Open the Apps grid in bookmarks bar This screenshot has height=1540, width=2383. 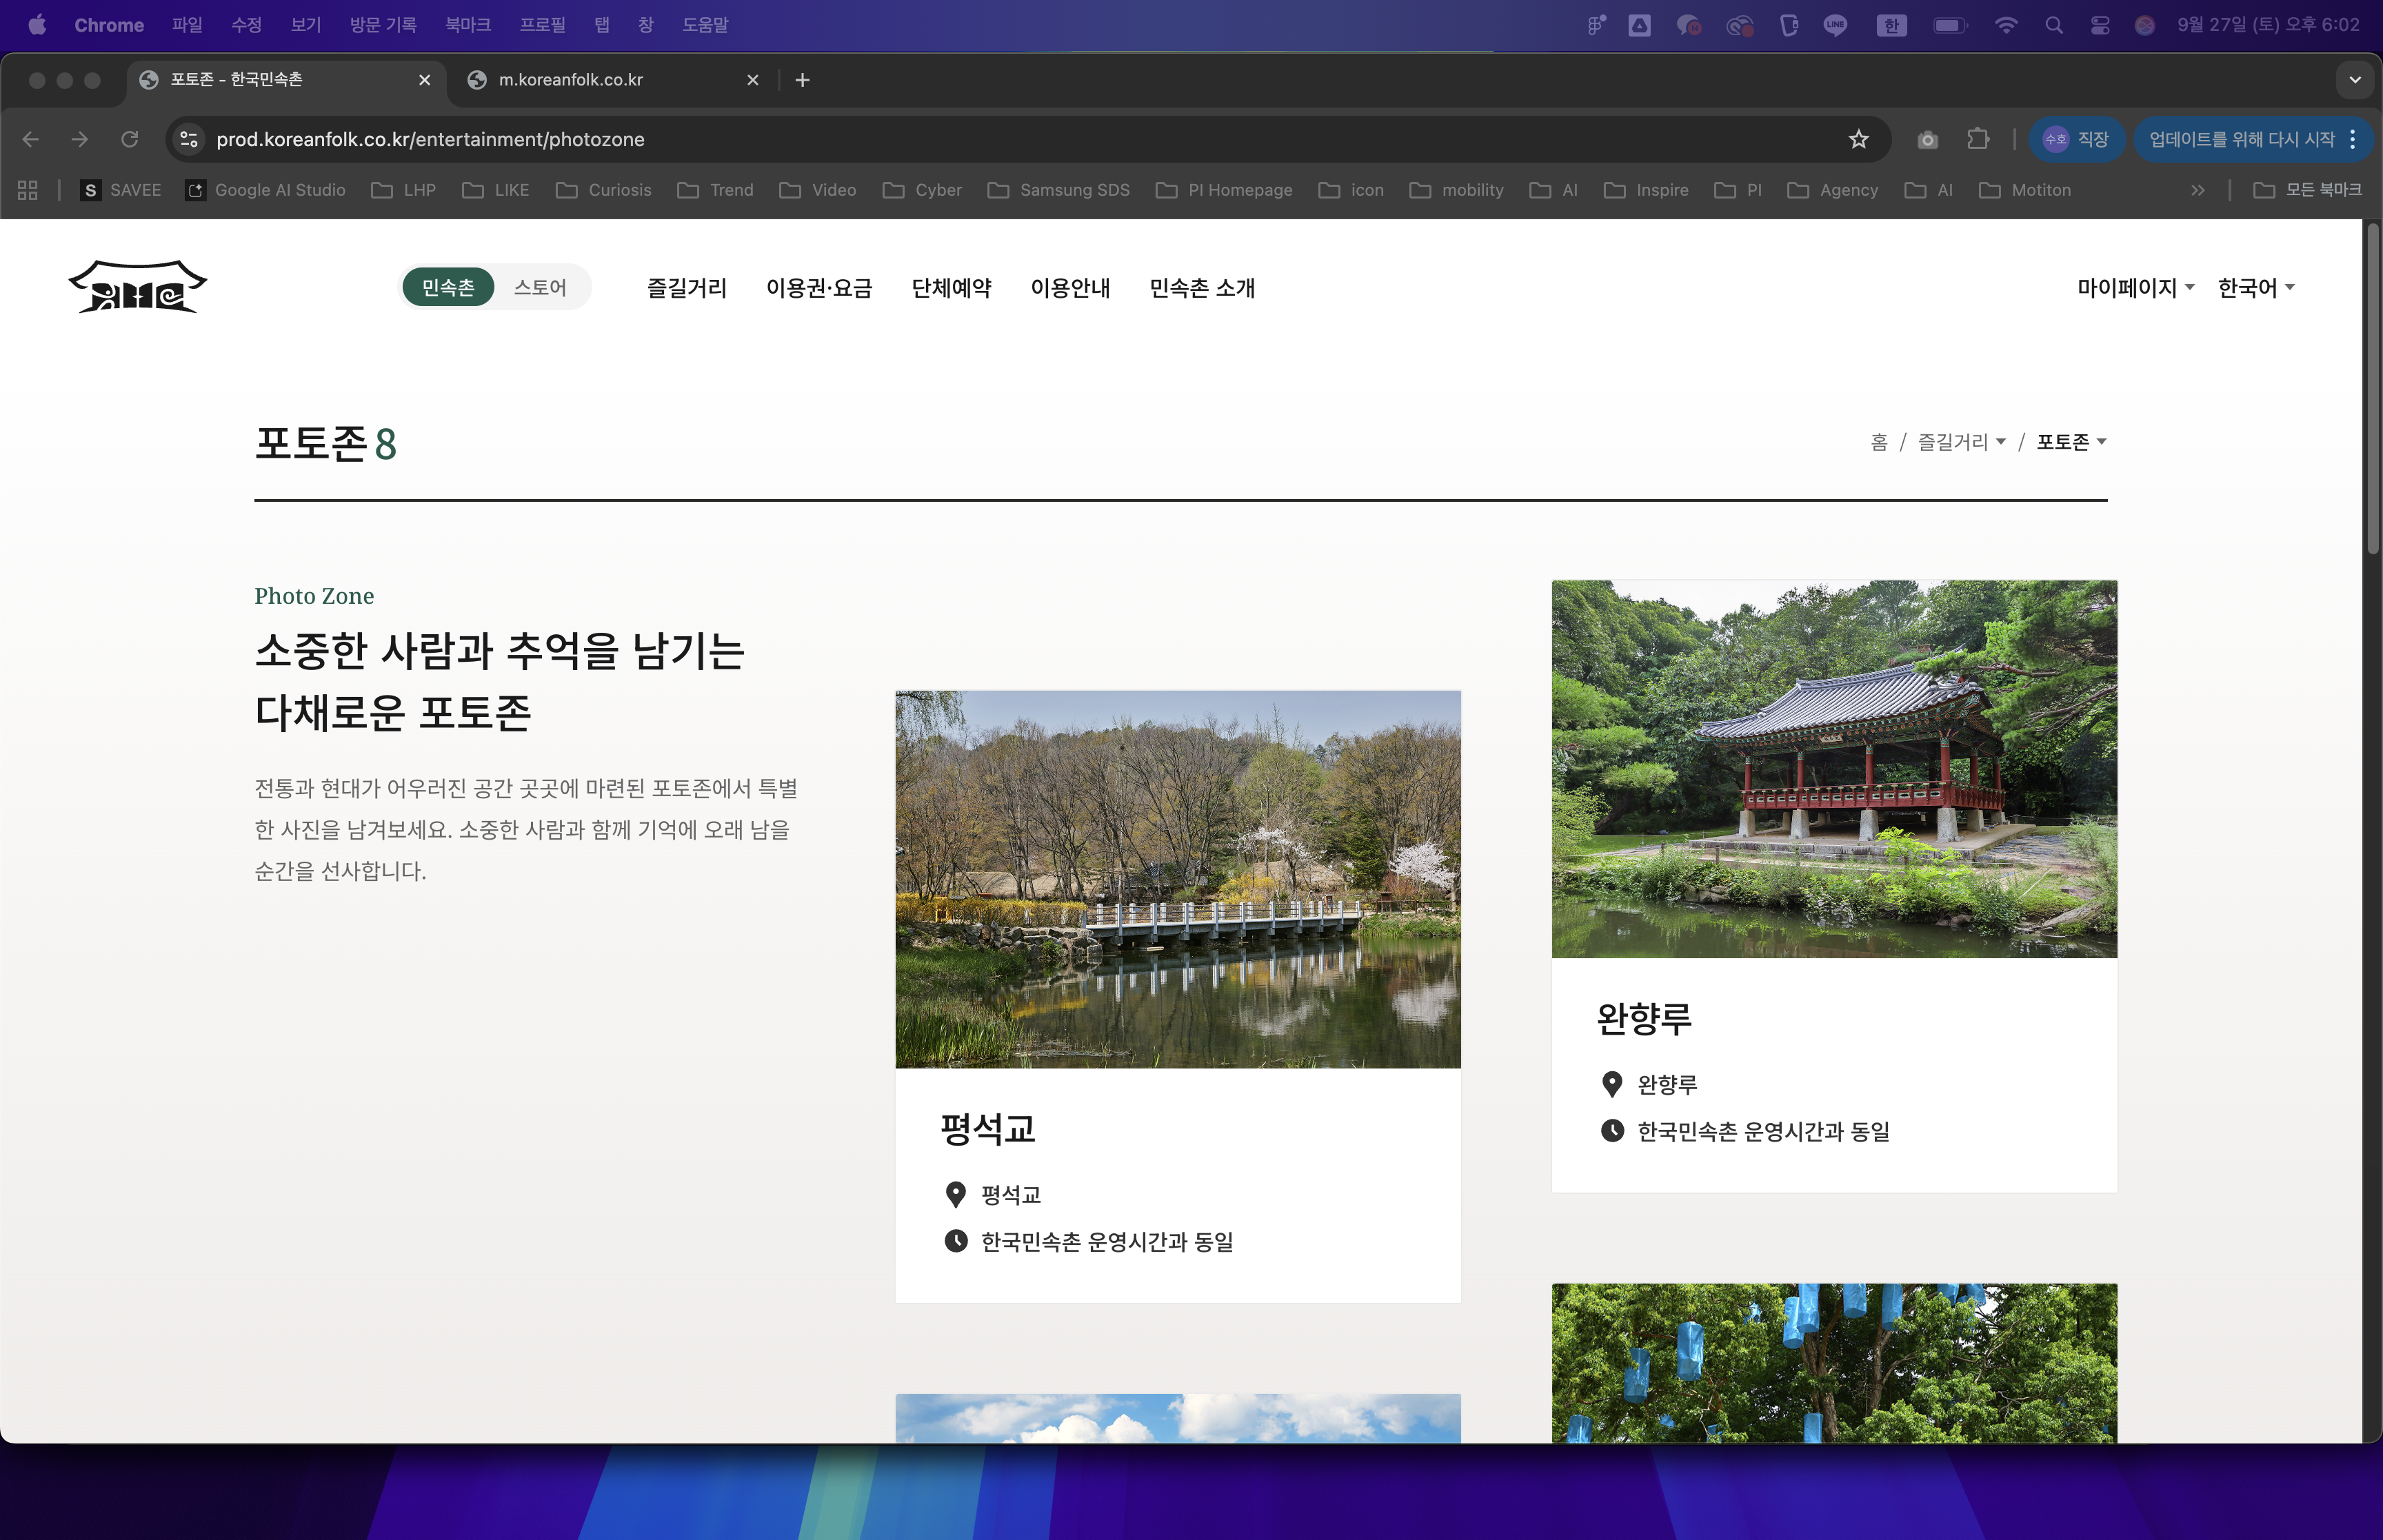28,190
